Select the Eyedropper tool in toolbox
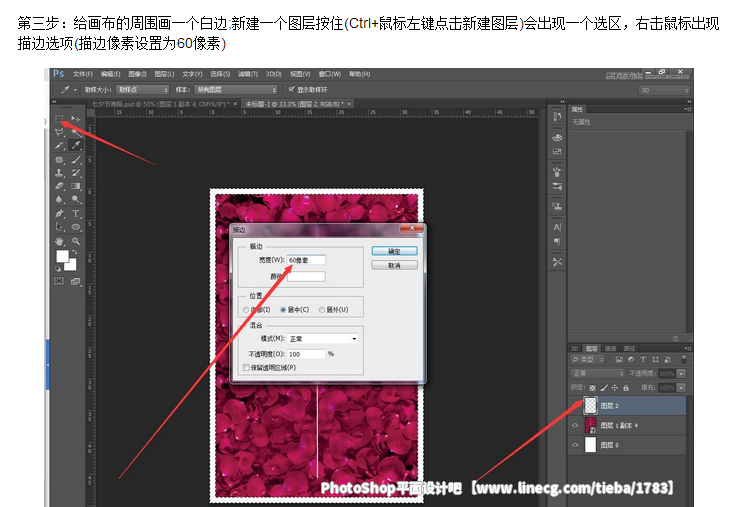The height and width of the screenshot is (507, 729). tap(76, 145)
